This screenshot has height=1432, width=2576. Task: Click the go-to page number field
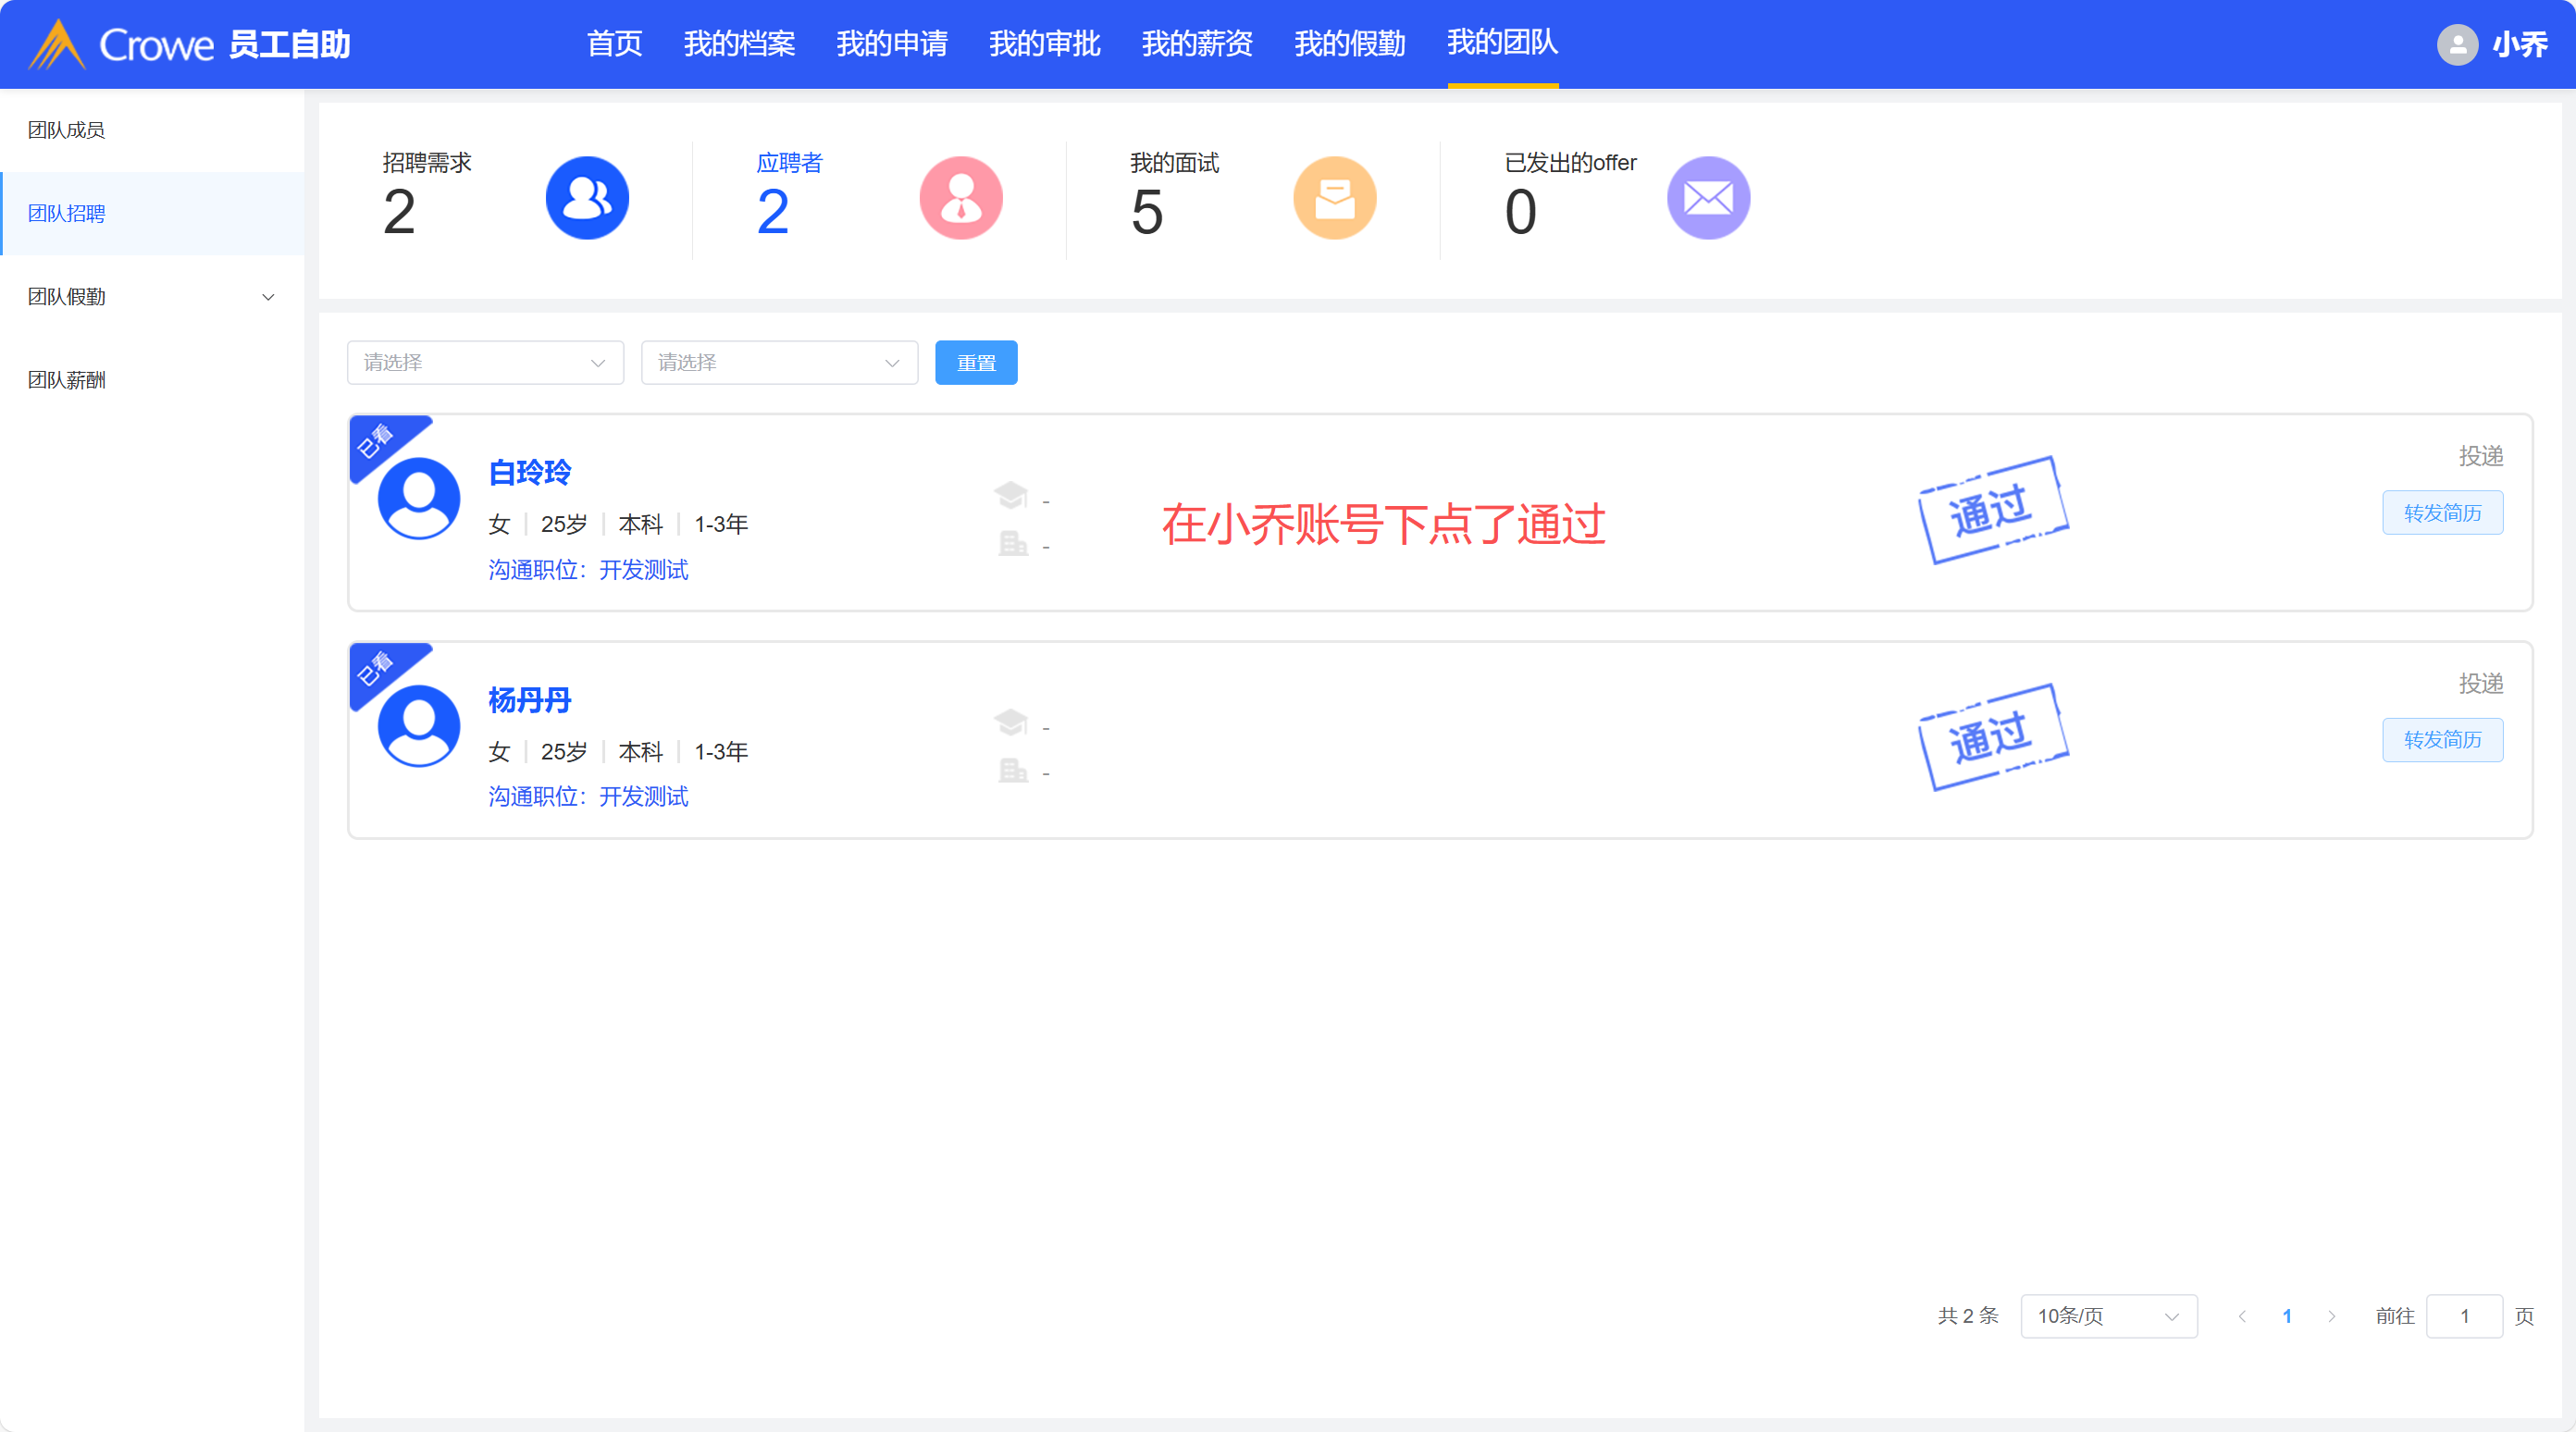(2463, 1316)
